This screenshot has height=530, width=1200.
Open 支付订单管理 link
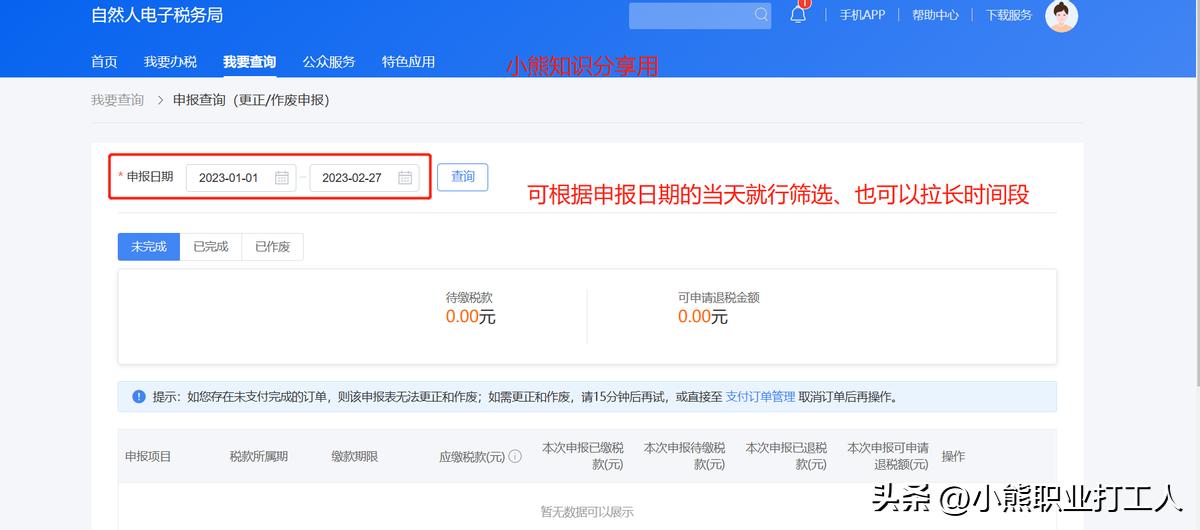point(760,397)
